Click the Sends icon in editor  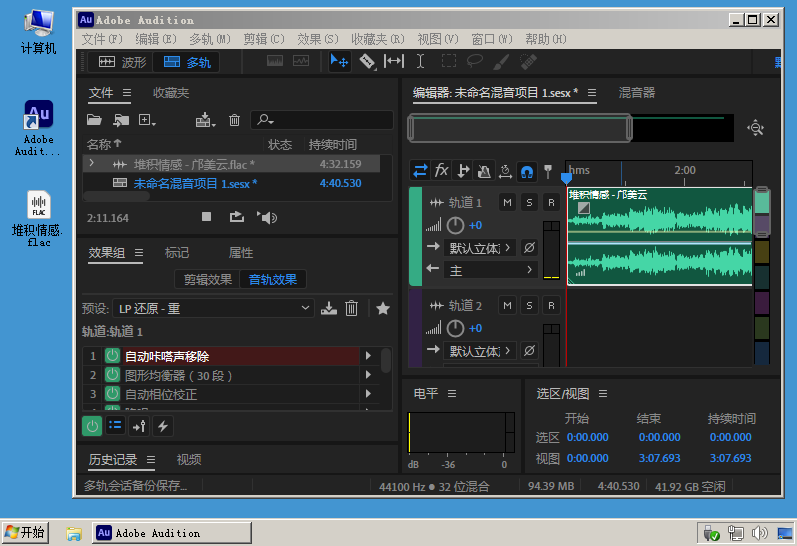[463, 171]
